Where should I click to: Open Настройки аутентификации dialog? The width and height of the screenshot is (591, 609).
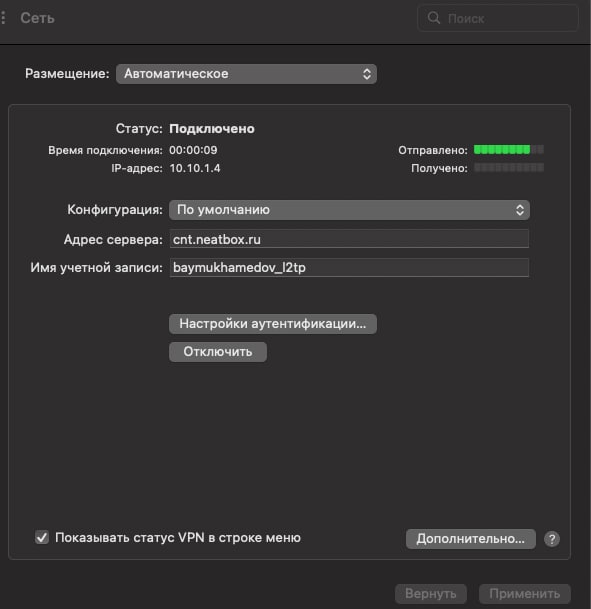pyautogui.click(x=273, y=324)
